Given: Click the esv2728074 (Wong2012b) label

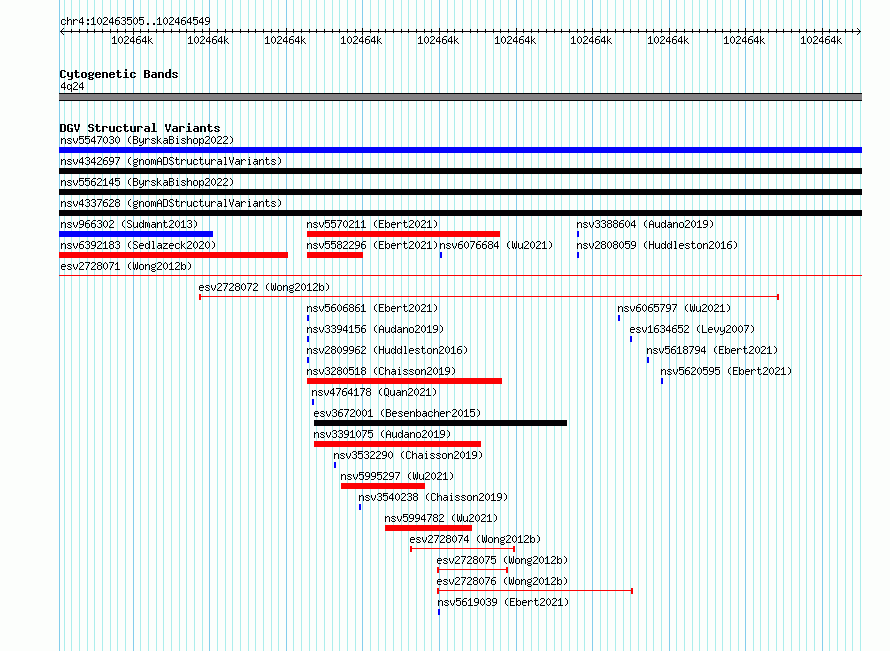Looking at the screenshot, I should tap(475, 539).
